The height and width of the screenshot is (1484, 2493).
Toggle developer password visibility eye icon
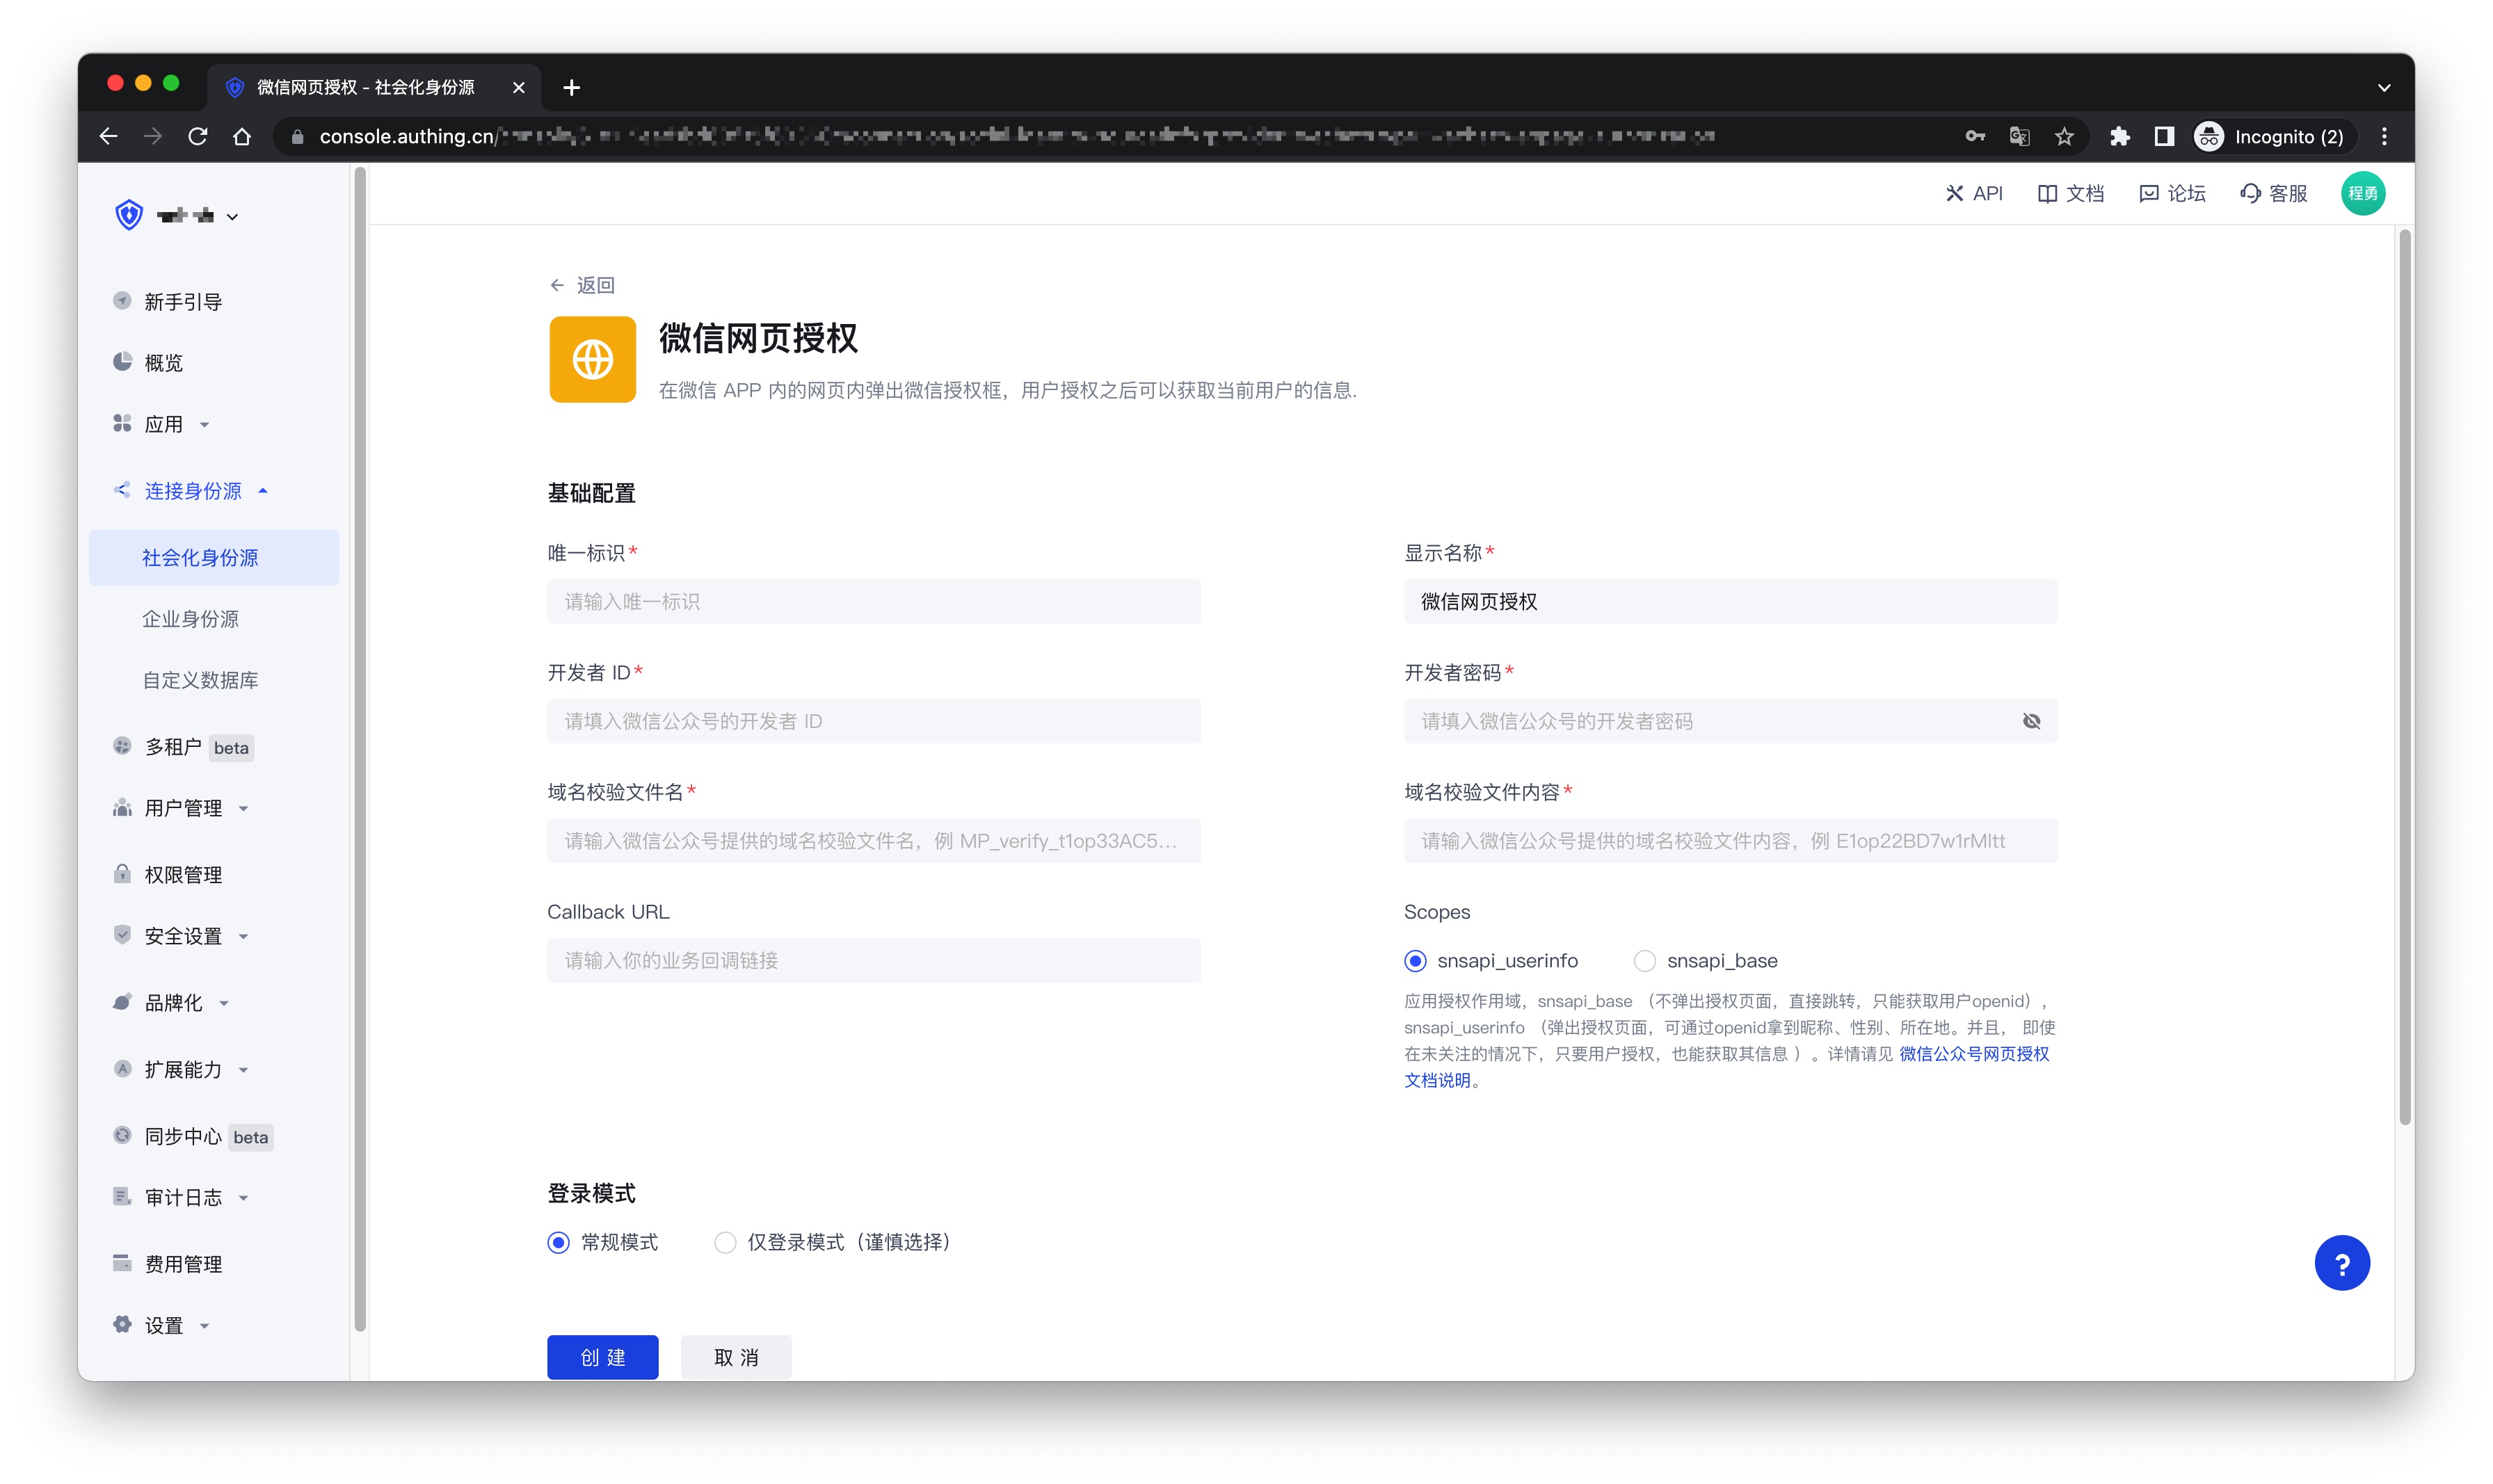pyautogui.click(x=2030, y=721)
